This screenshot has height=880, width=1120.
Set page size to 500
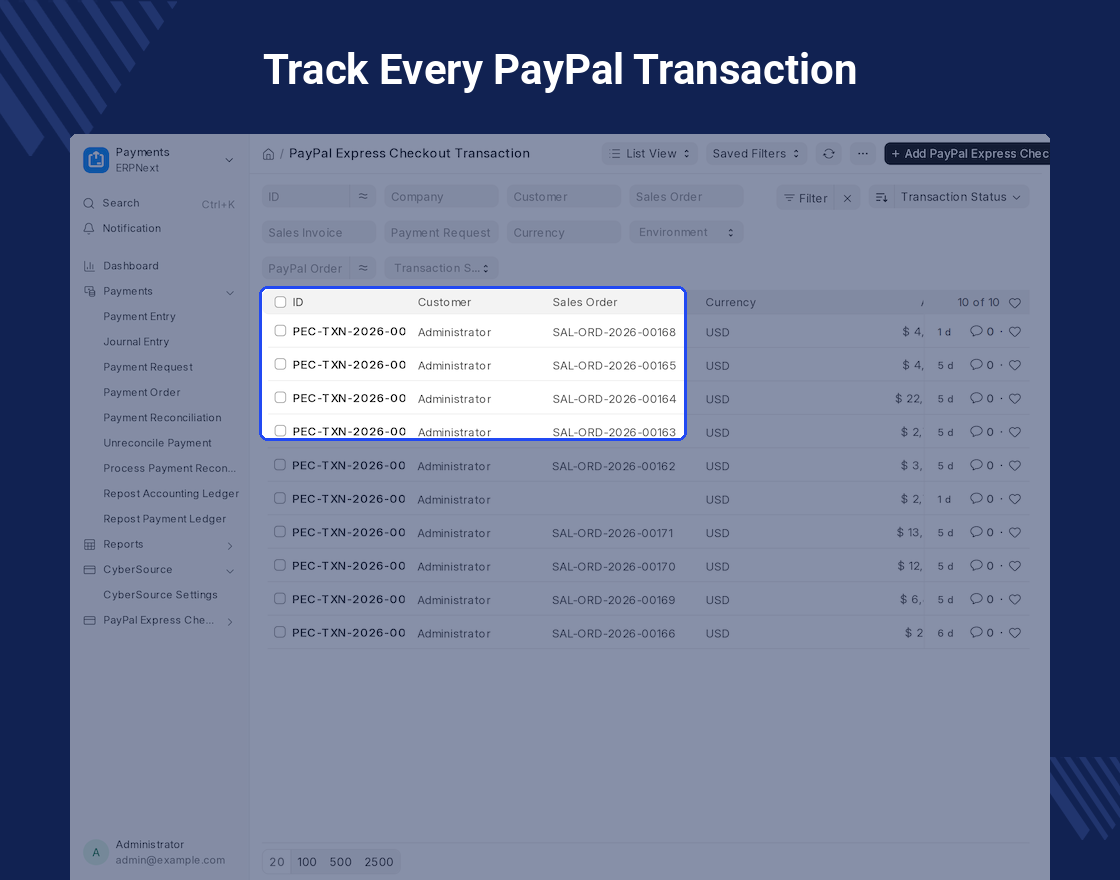(340, 862)
